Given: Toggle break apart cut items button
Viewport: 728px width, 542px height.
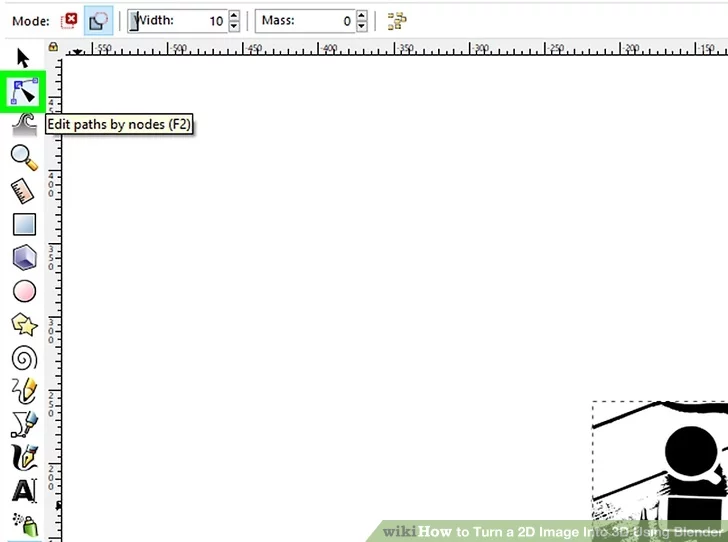Looking at the screenshot, I should coord(396,20).
